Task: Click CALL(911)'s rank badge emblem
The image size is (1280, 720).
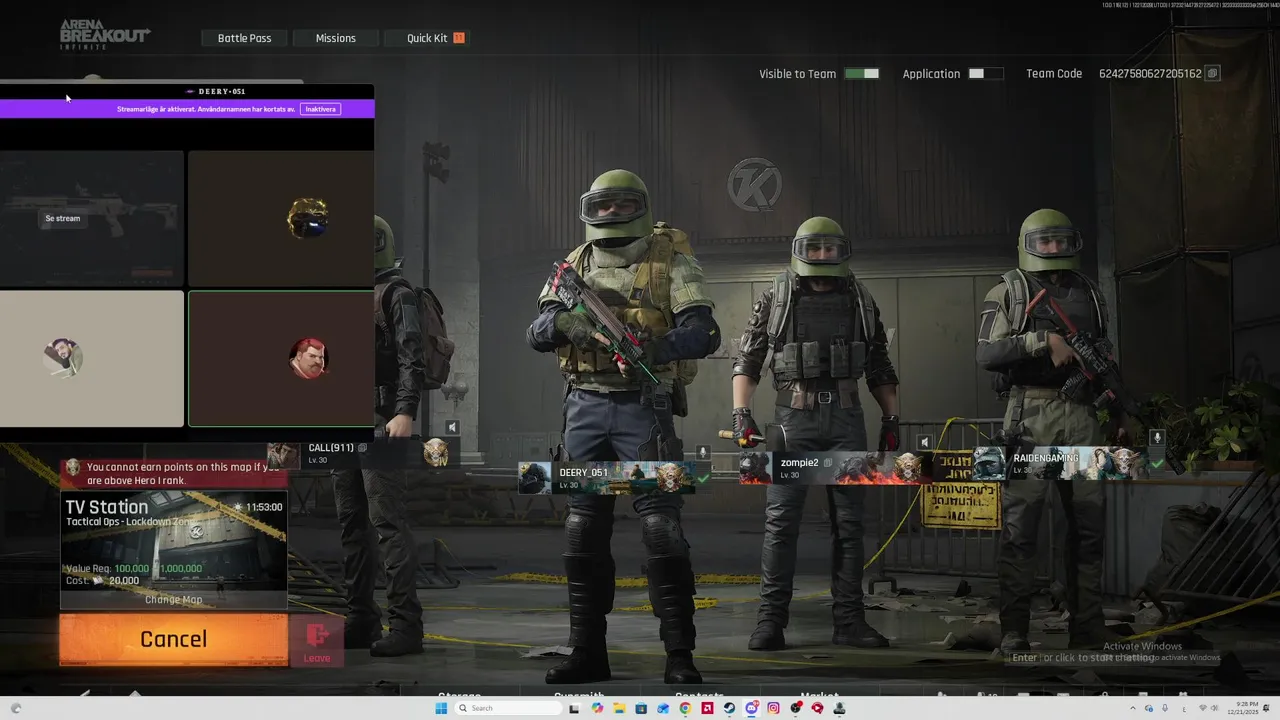Action: (x=435, y=453)
